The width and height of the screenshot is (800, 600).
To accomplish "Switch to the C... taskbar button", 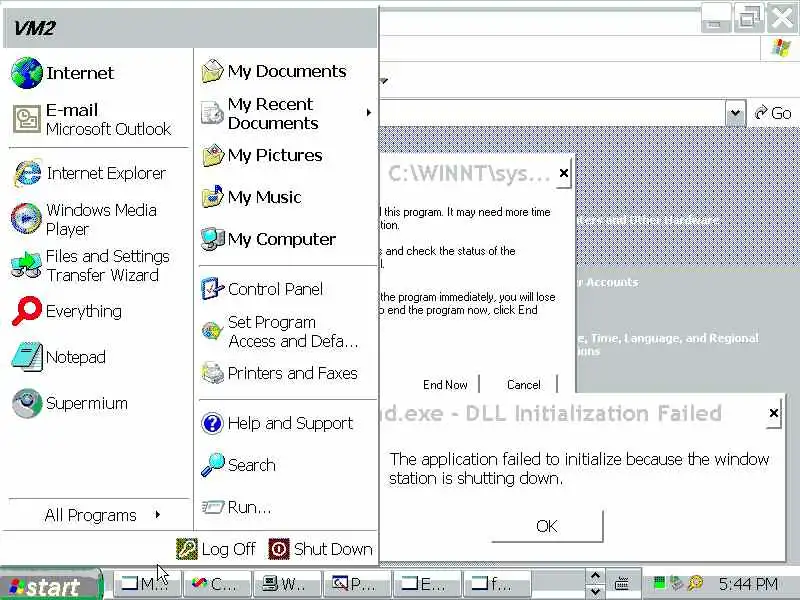I will point(216,583).
